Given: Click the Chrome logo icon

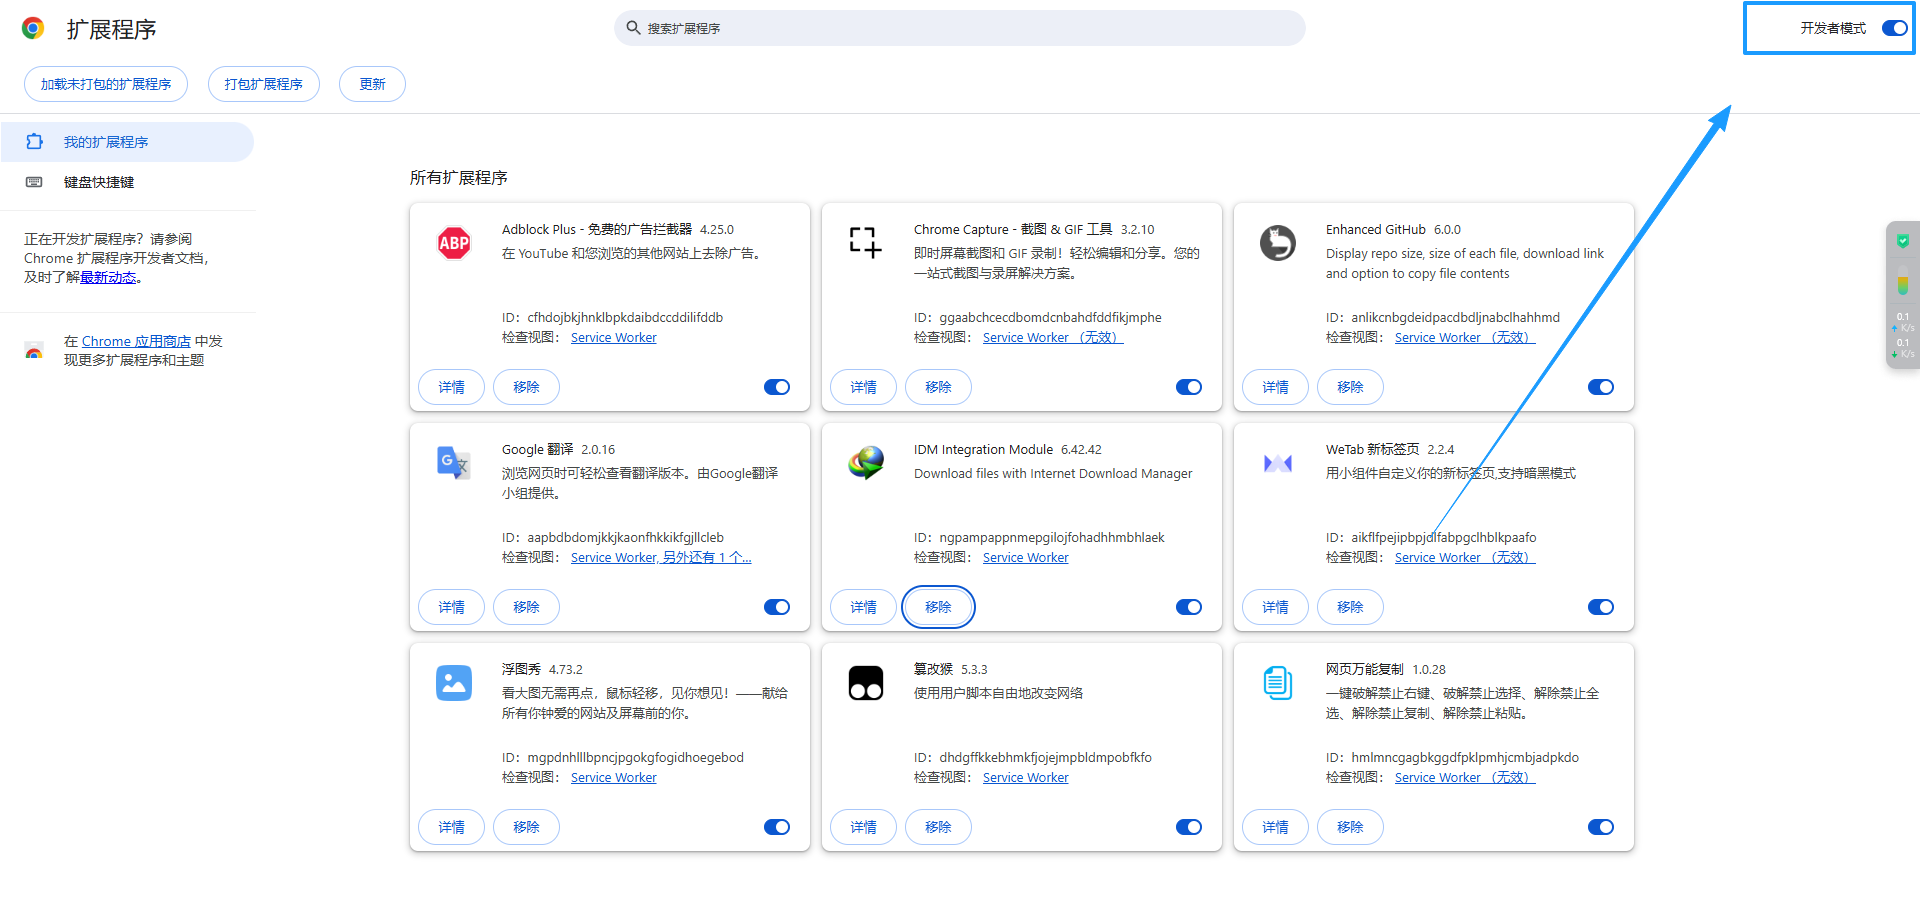Looking at the screenshot, I should [x=33, y=28].
